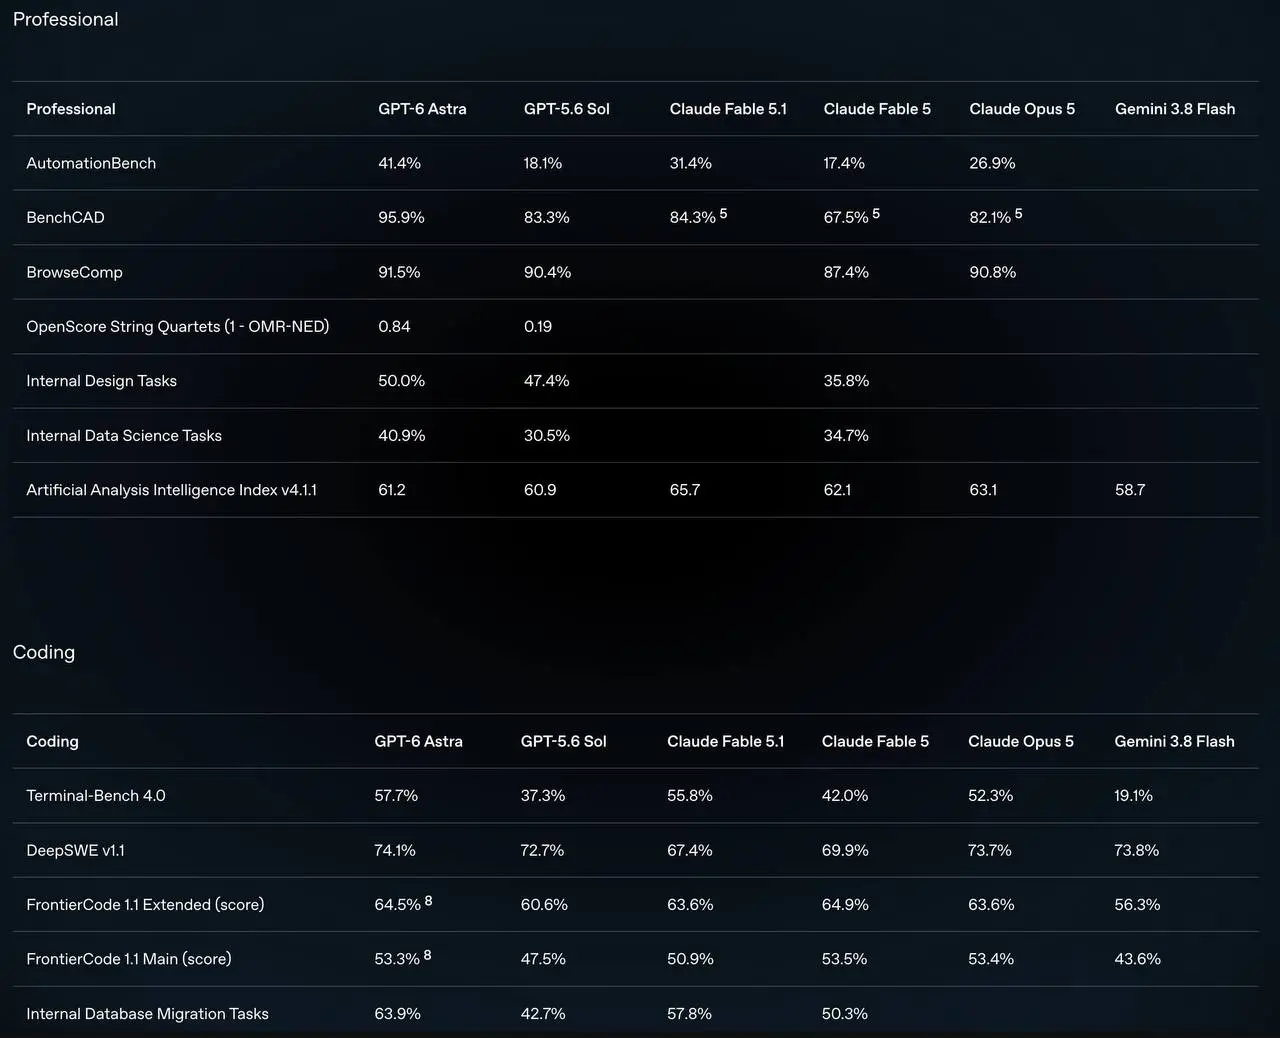Select Claude Opus 5 header in Professional table

click(x=1022, y=109)
